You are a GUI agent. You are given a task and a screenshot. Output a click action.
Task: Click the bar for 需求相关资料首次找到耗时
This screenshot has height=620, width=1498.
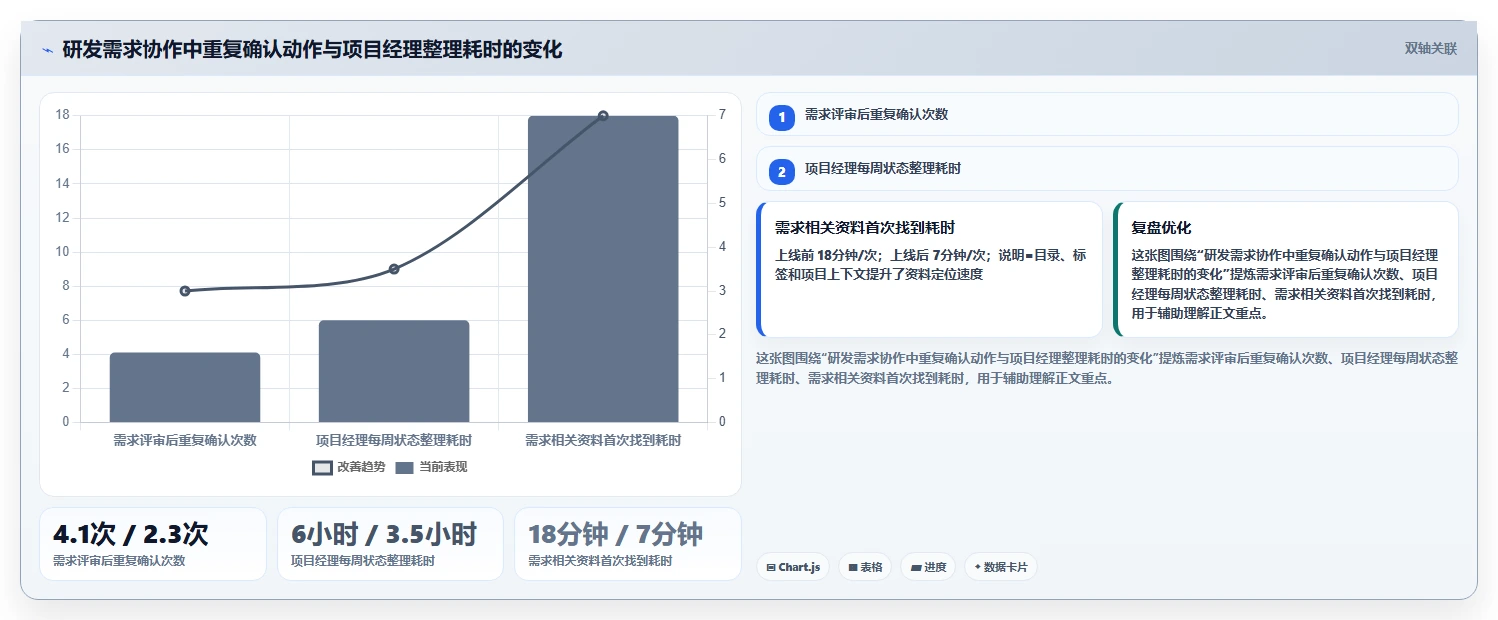tap(603, 269)
